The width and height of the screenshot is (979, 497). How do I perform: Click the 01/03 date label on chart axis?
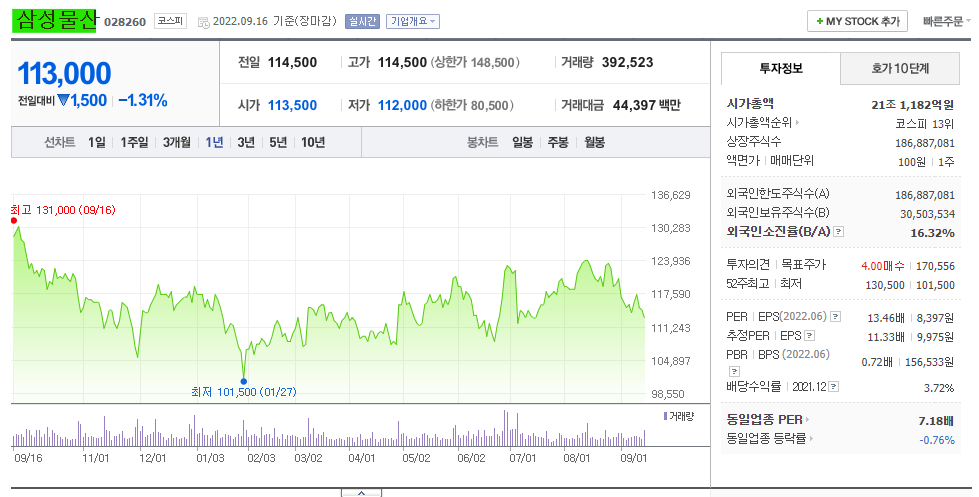(210, 458)
